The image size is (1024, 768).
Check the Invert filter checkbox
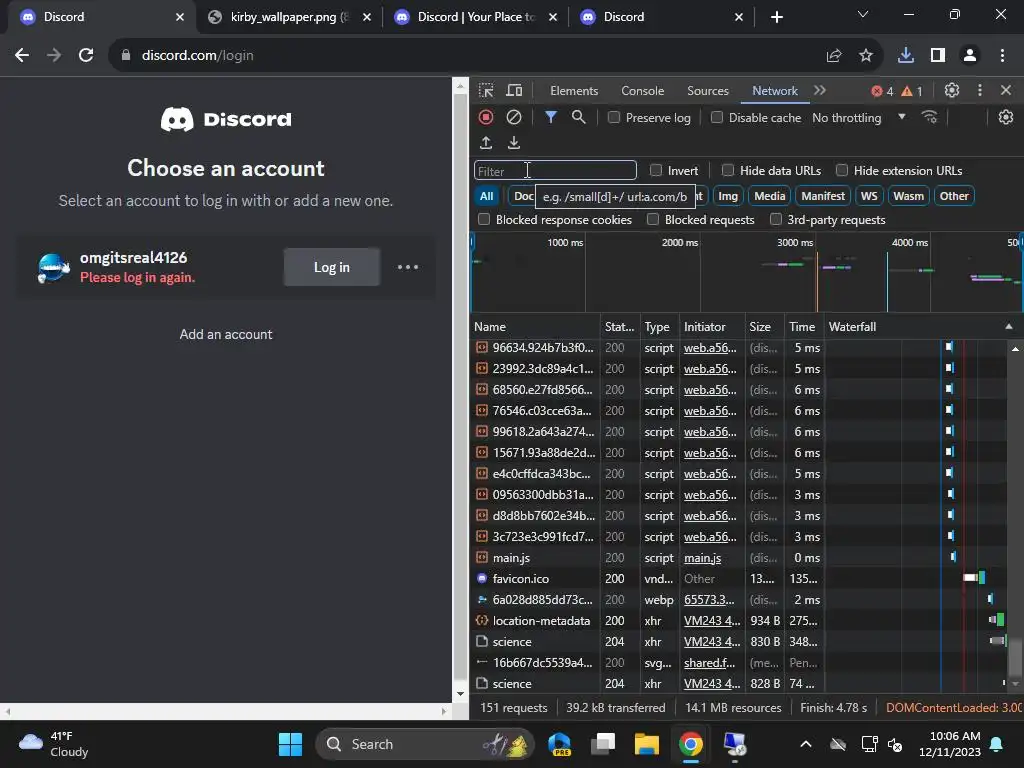[656, 170]
